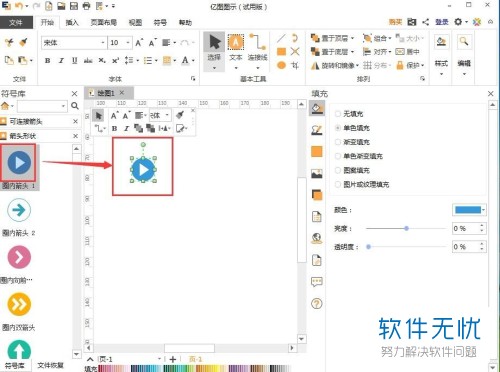Click the Print icon in quick access toolbar

coord(86,6)
